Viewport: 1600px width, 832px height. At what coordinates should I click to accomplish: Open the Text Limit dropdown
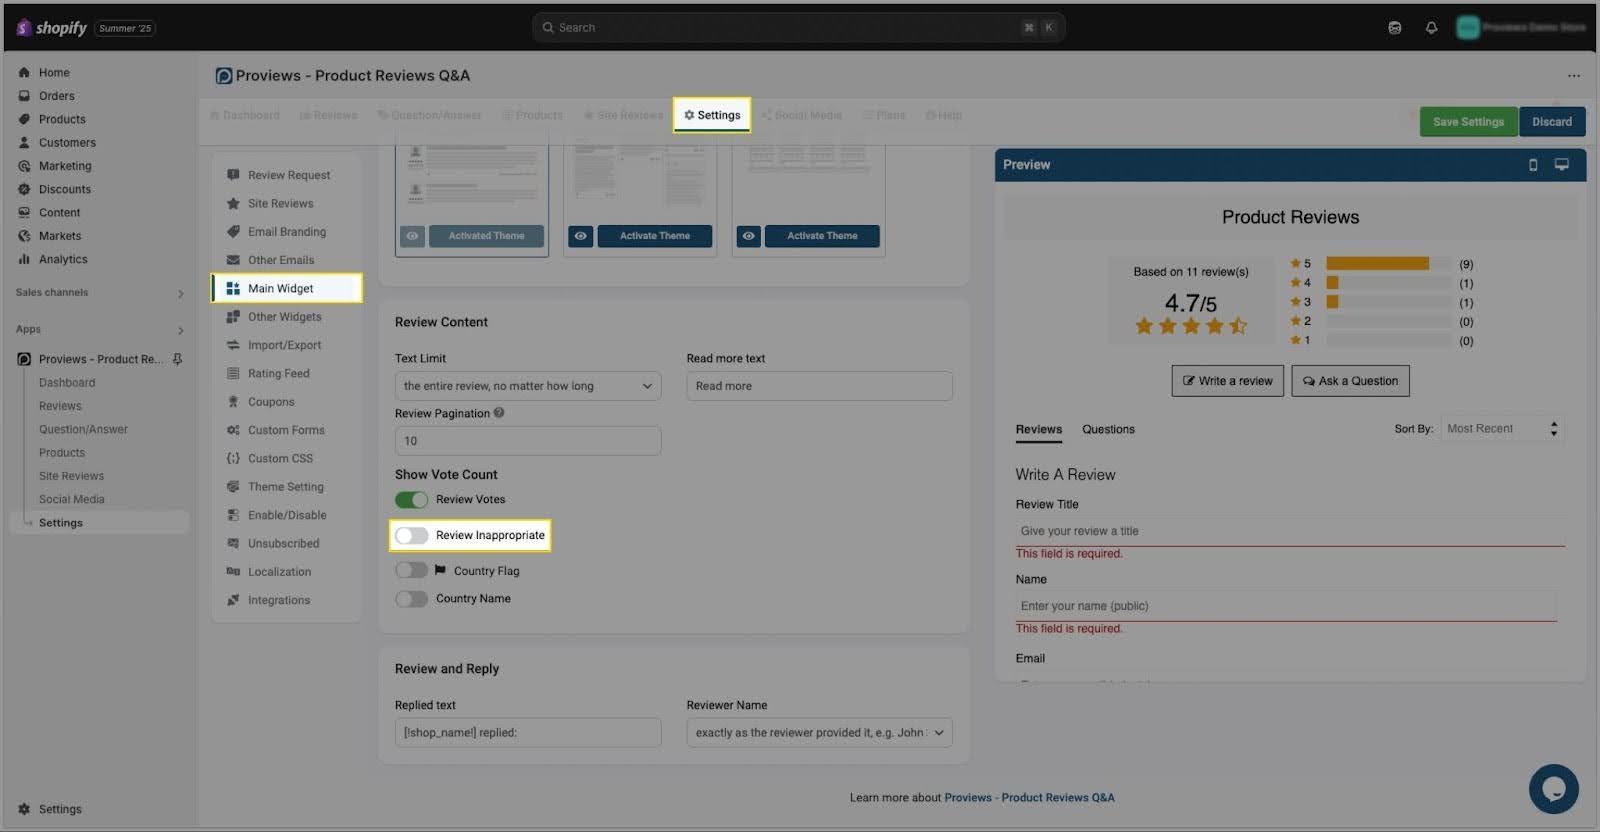pos(527,386)
